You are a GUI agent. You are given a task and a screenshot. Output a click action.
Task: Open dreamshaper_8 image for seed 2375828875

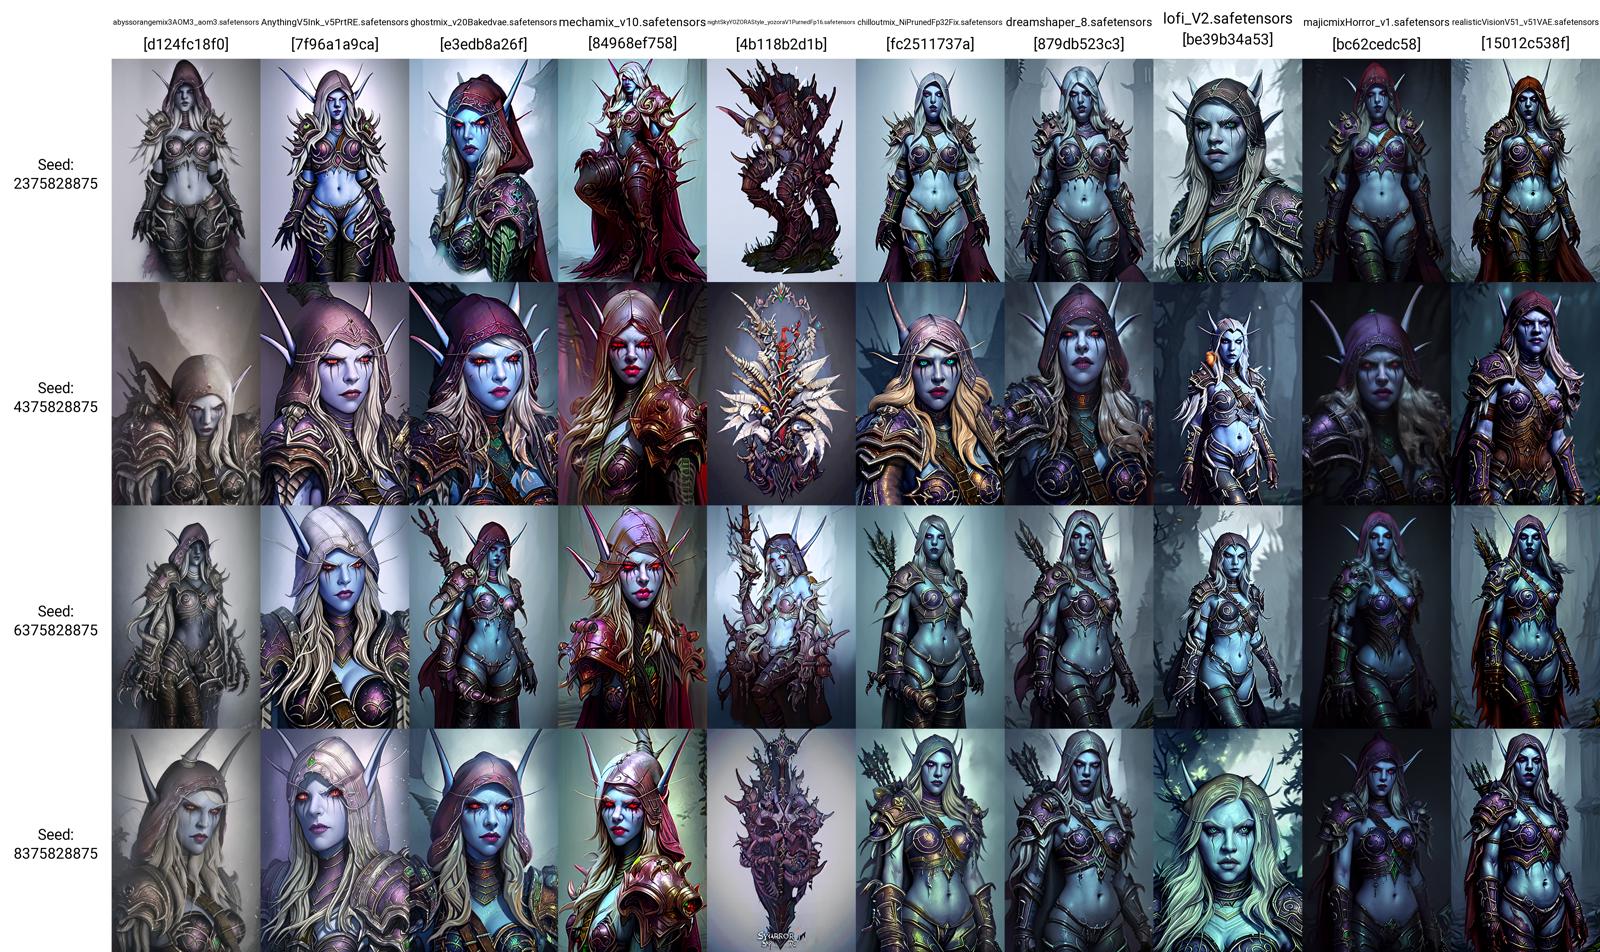click(1079, 170)
